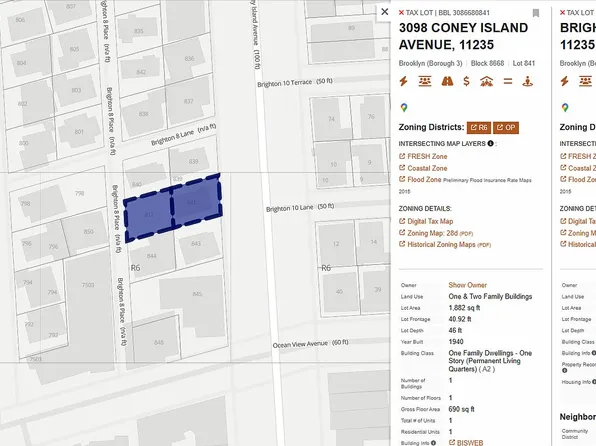Dismiss the second tax lot via red X
Screen dimensions: 596x446
point(562,13)
